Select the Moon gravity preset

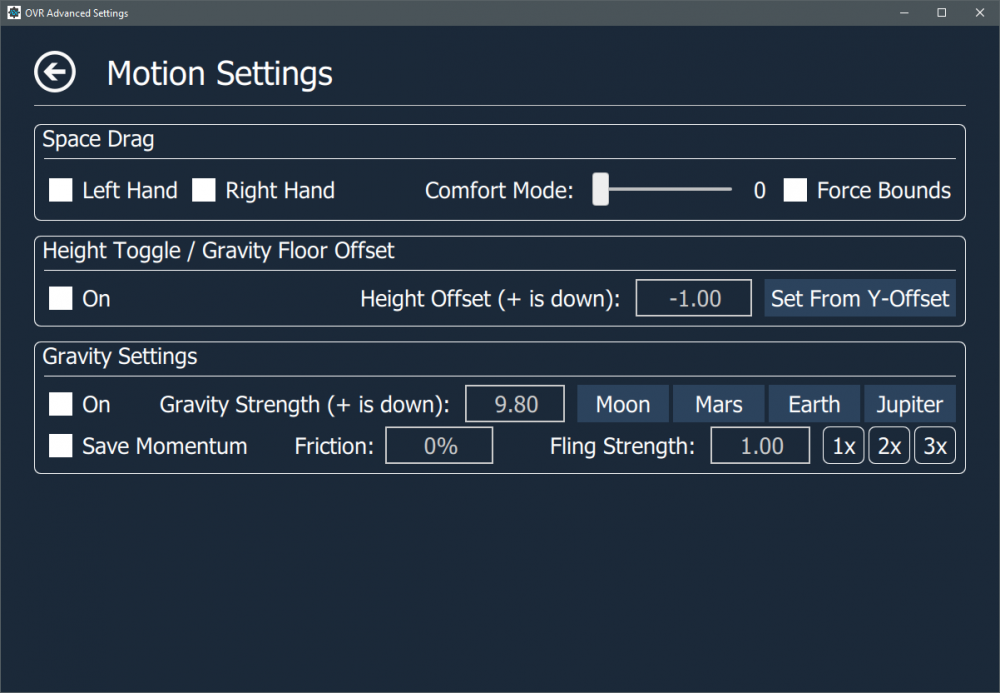(x=623, y=404)
